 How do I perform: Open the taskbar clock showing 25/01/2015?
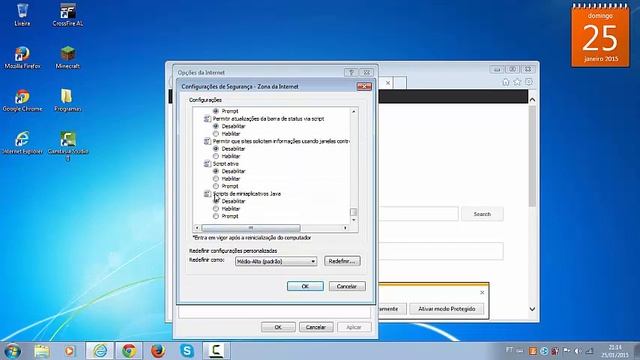[x=616, y=351]
